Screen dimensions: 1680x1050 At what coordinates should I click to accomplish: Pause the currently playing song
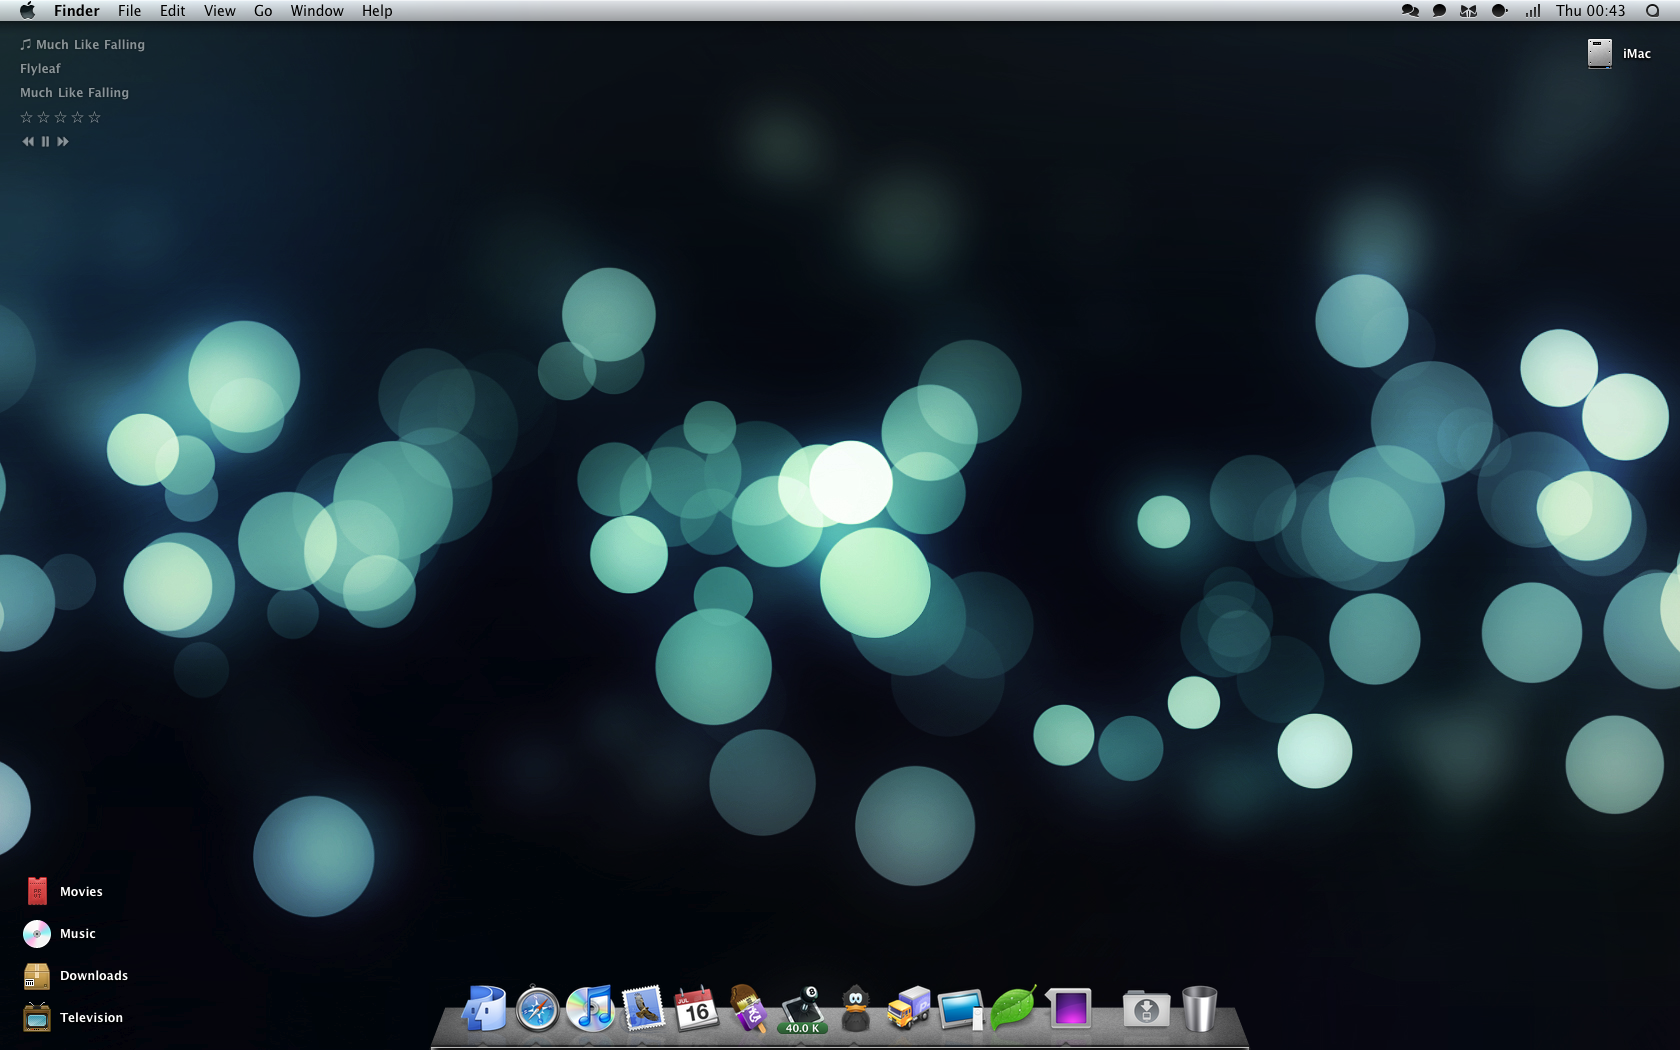pyautogui.click(x=45, y=142)
